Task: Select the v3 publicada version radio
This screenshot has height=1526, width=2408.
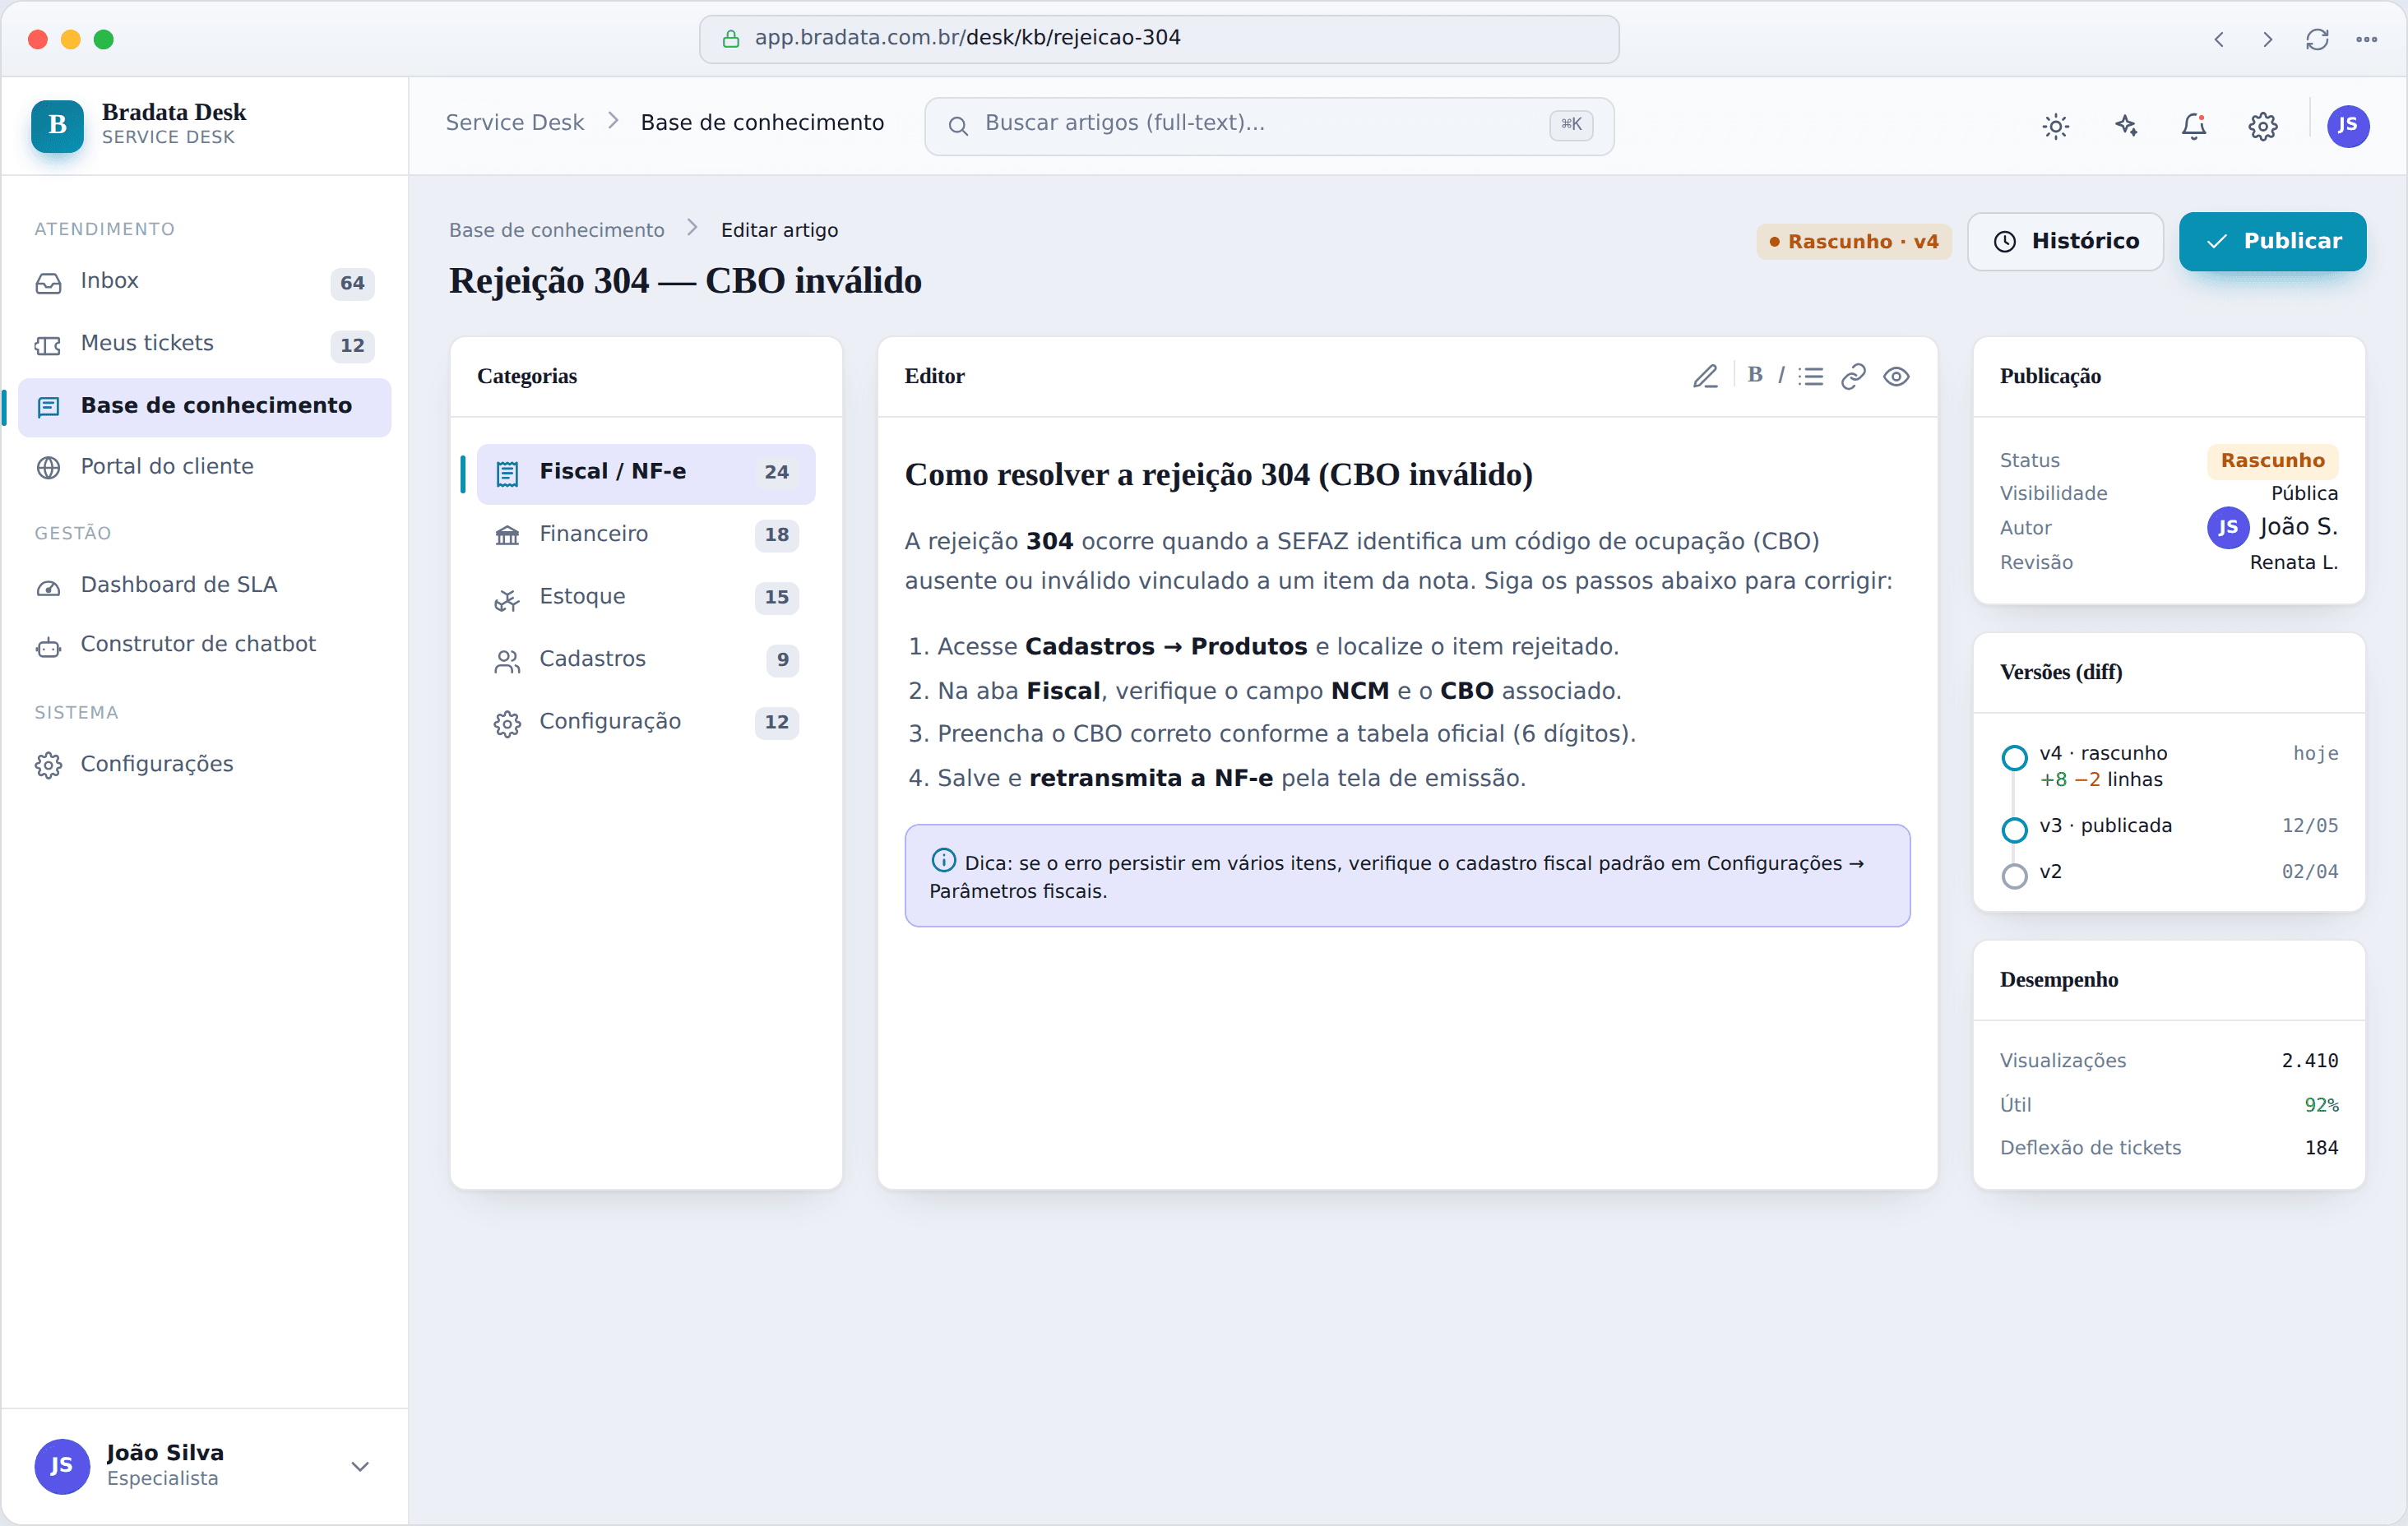Action: [x=2014, y=829]
